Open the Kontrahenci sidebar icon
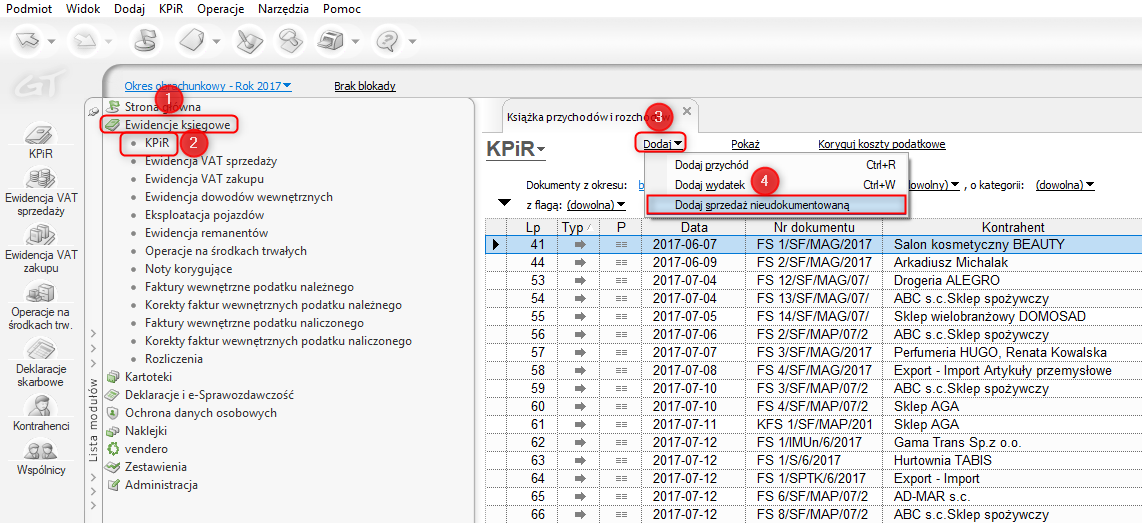The image size is (1142, 523). [39, 406]
